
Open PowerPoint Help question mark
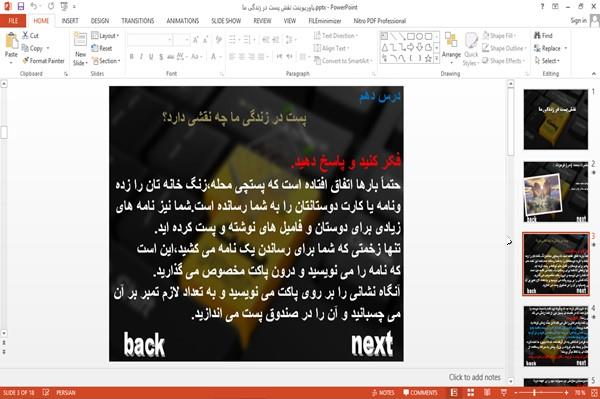tap(542, 7)
